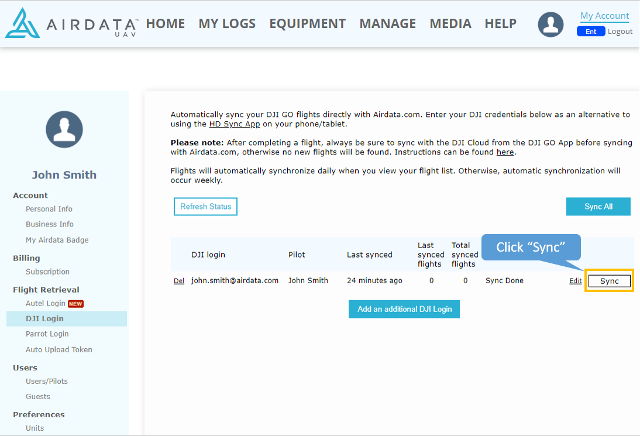Open My Airdata Badge in the sidebar

tap(57, 240)
